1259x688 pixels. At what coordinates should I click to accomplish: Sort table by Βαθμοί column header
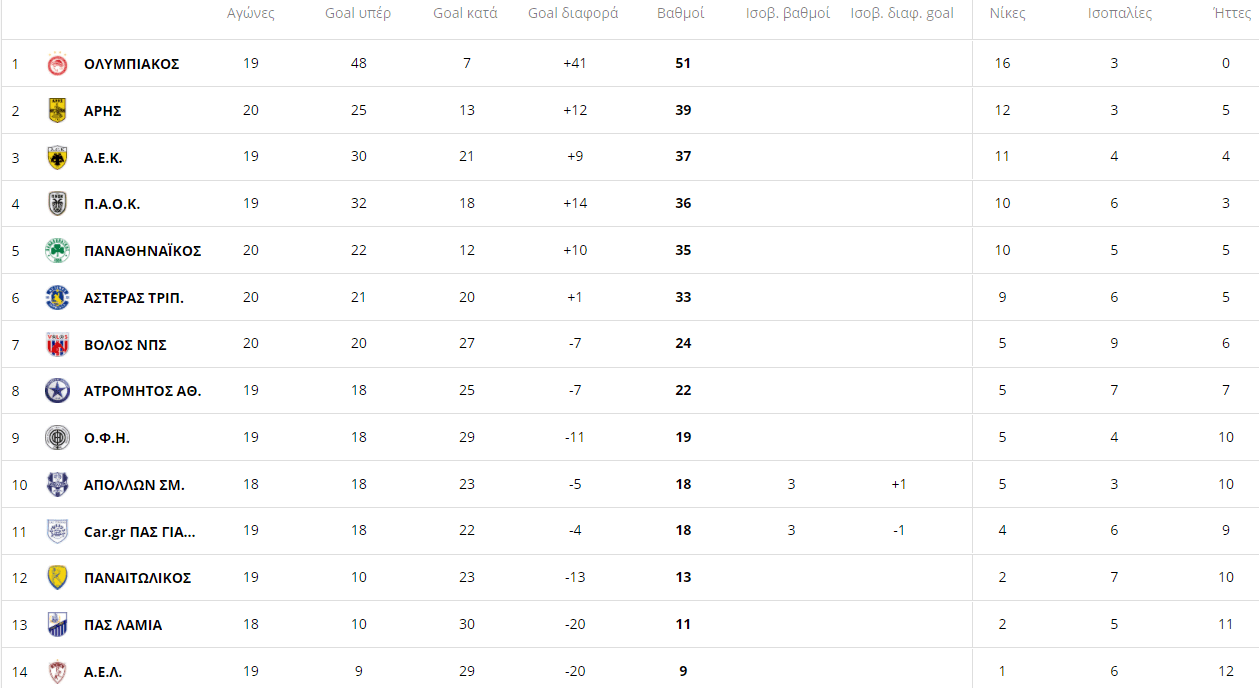pos(681,14)
